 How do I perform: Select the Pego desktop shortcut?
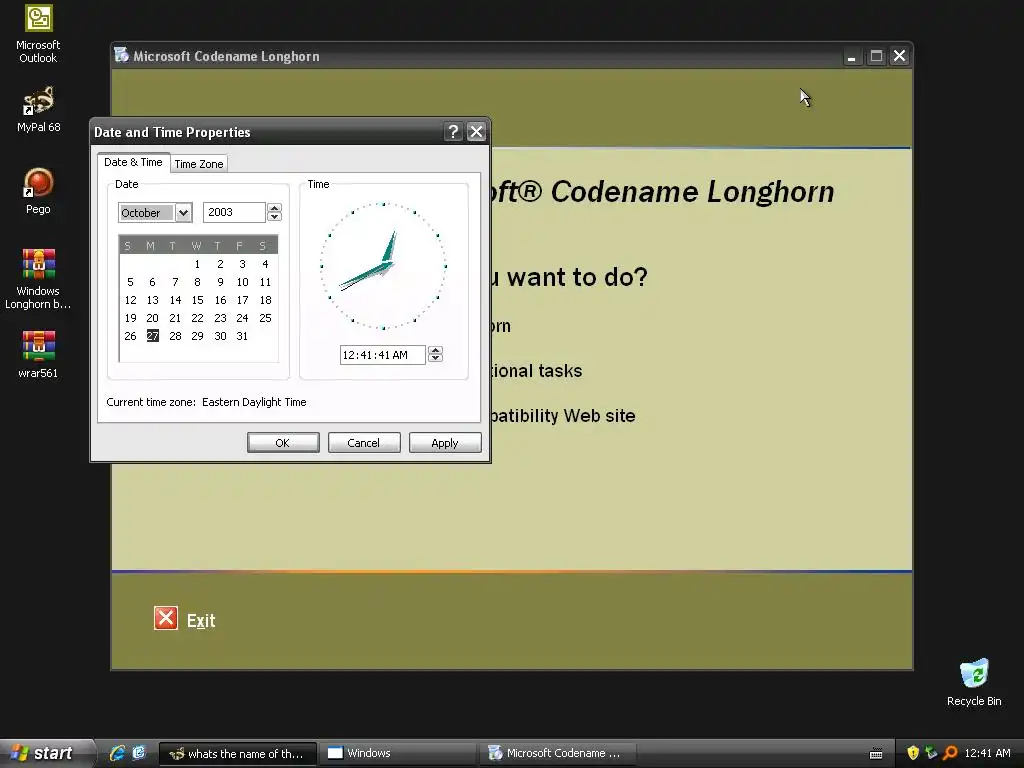38,191
